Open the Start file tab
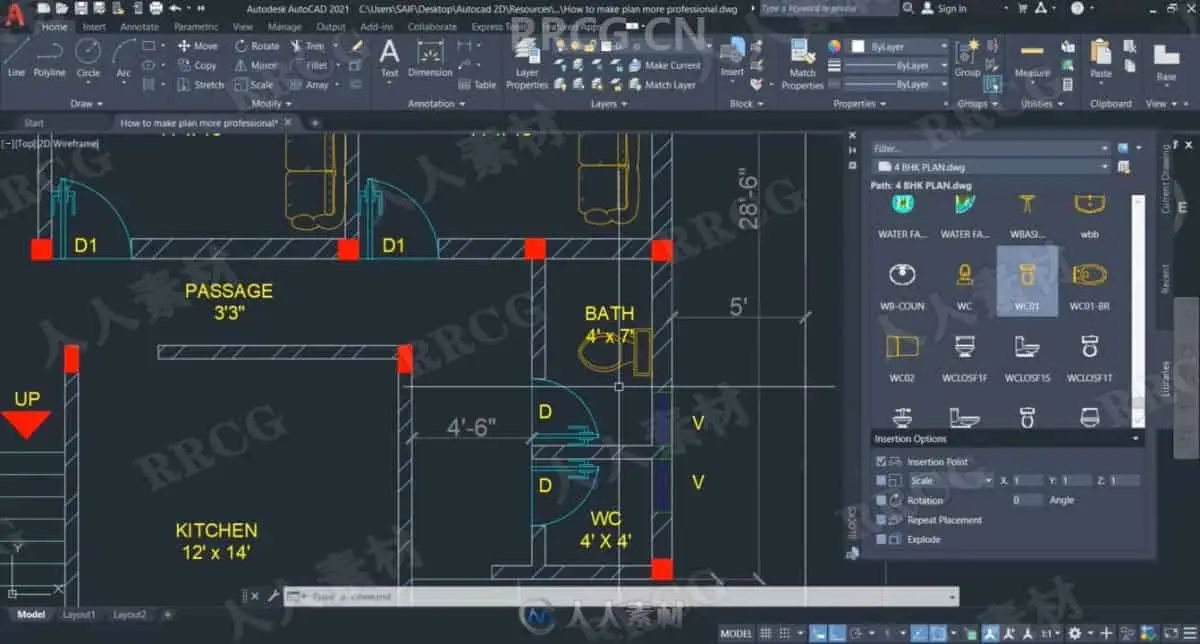 [x=34, y=123]
